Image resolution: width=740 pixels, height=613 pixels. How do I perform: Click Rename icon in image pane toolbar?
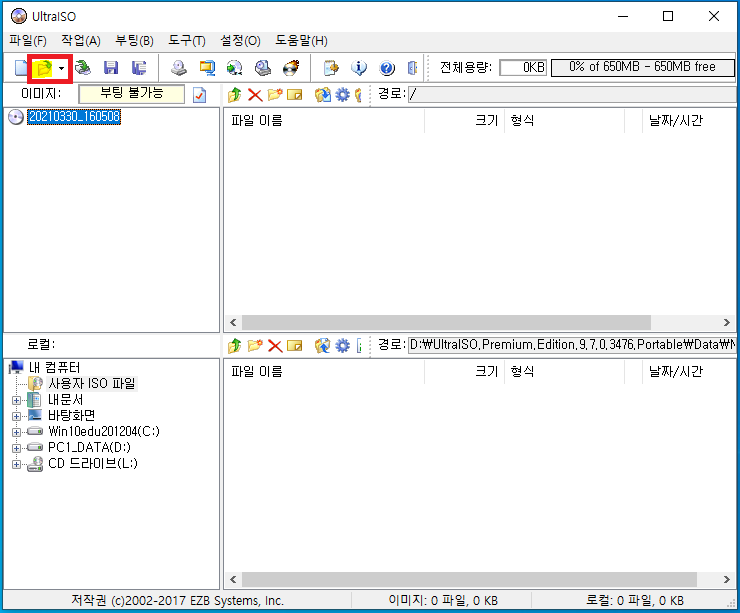point(294,95)
